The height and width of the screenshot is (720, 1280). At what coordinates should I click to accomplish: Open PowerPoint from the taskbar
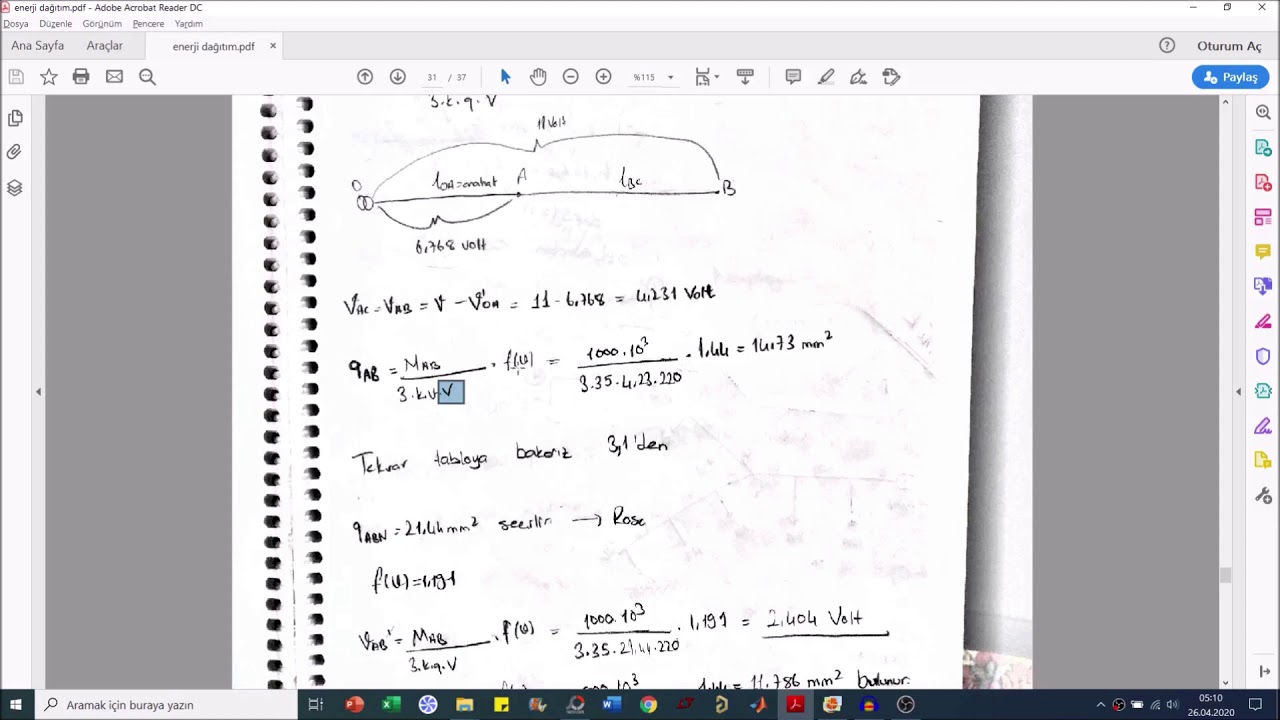coord(354,705)
